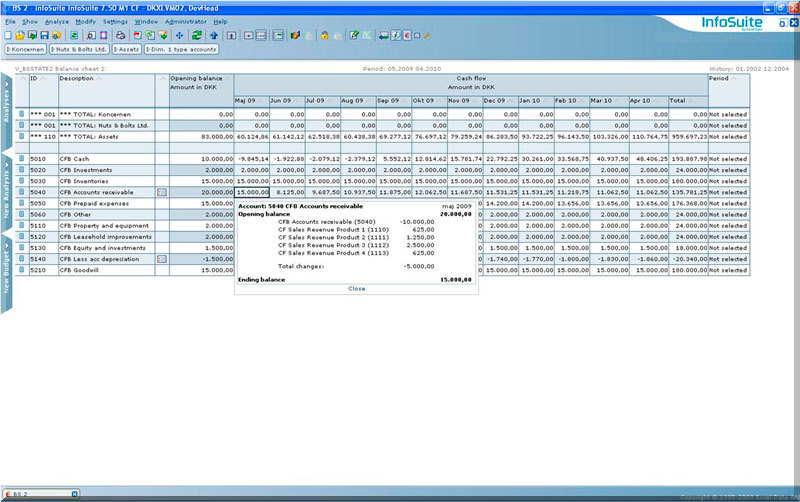Click the note icon on row 5140
The image size is (800, 502).
(162, 259)
